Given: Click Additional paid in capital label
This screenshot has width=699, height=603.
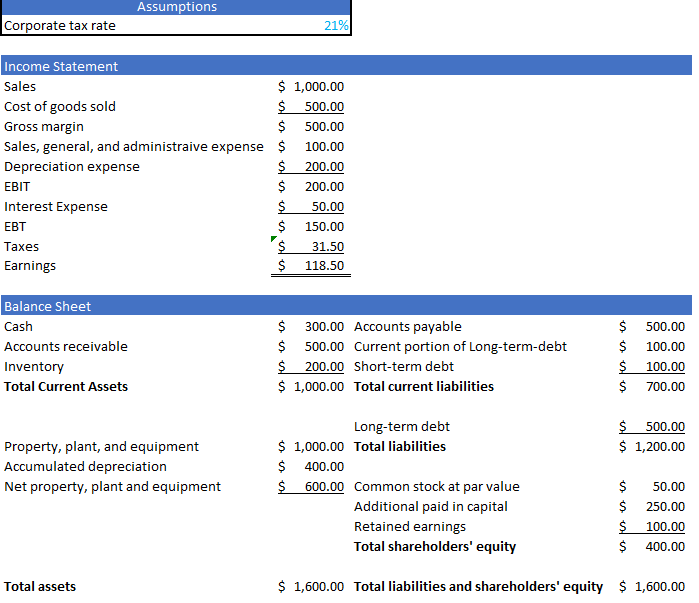Looking at the screenshot, I should (x=431, y=507).
